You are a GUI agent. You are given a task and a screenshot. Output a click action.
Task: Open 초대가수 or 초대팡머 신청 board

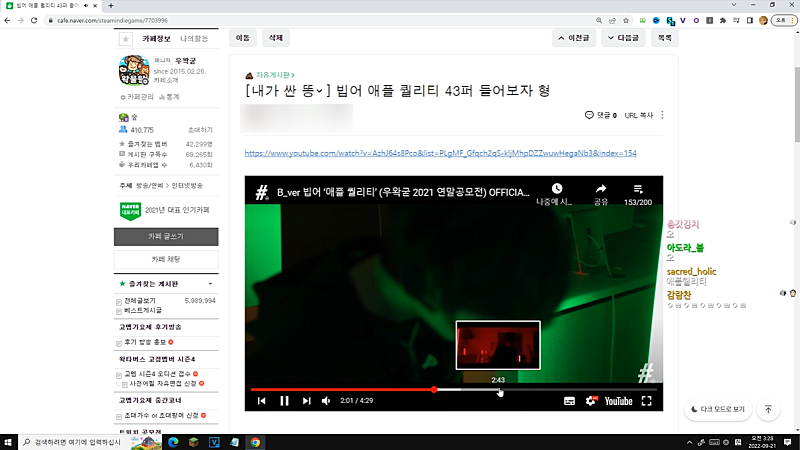(161, 415)
